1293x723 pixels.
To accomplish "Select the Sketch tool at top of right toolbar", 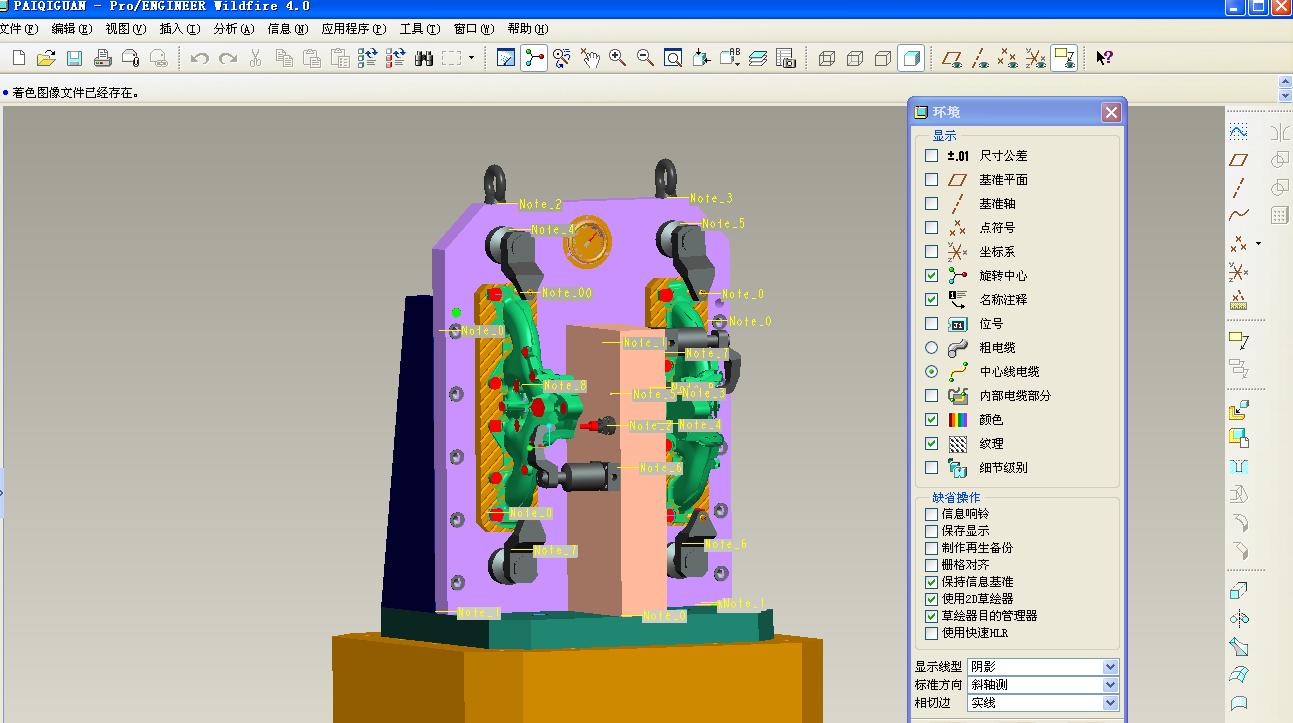I will click(x=1239, y=131).
